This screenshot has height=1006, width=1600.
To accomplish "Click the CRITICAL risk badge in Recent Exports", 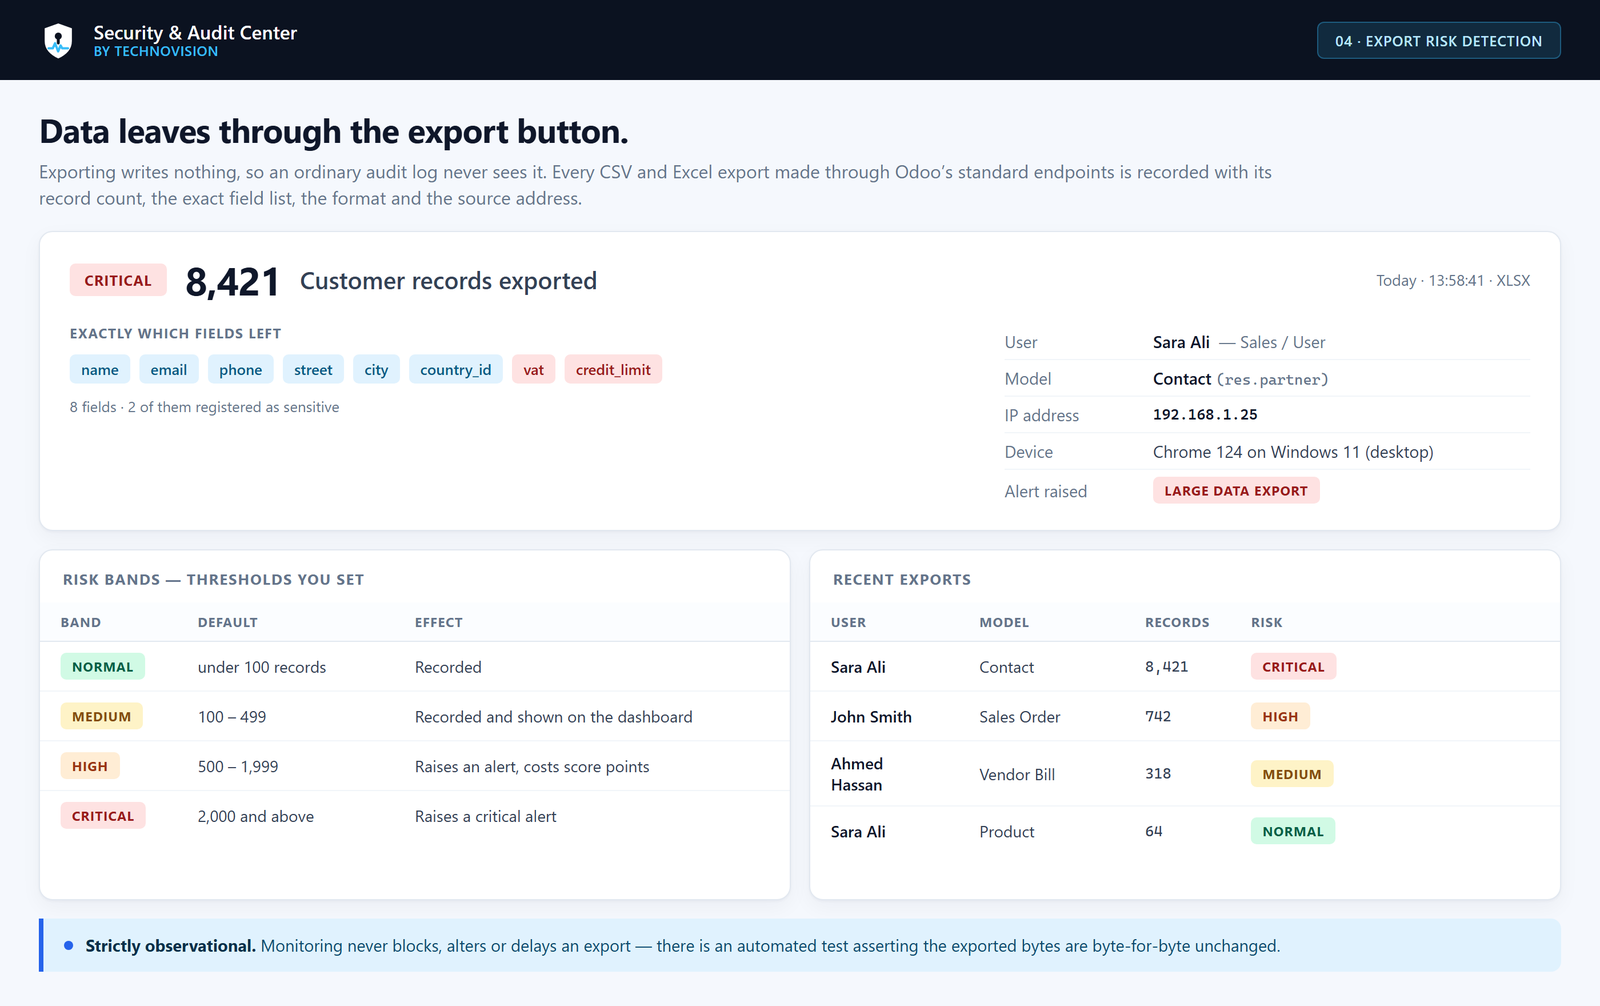I will coord(1293,667).
